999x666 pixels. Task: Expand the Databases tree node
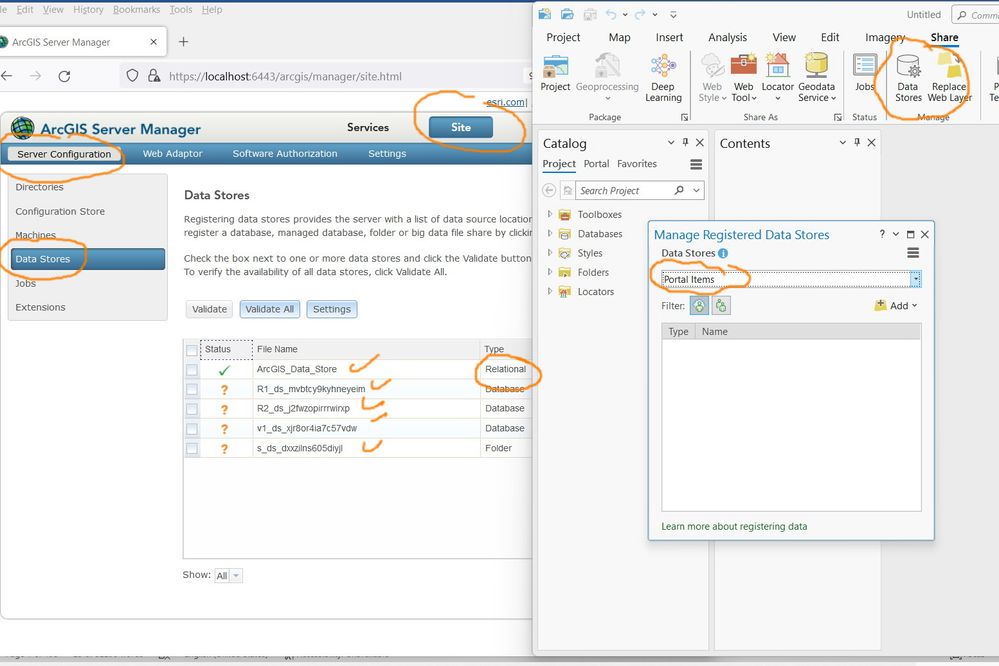pos(550,233)
